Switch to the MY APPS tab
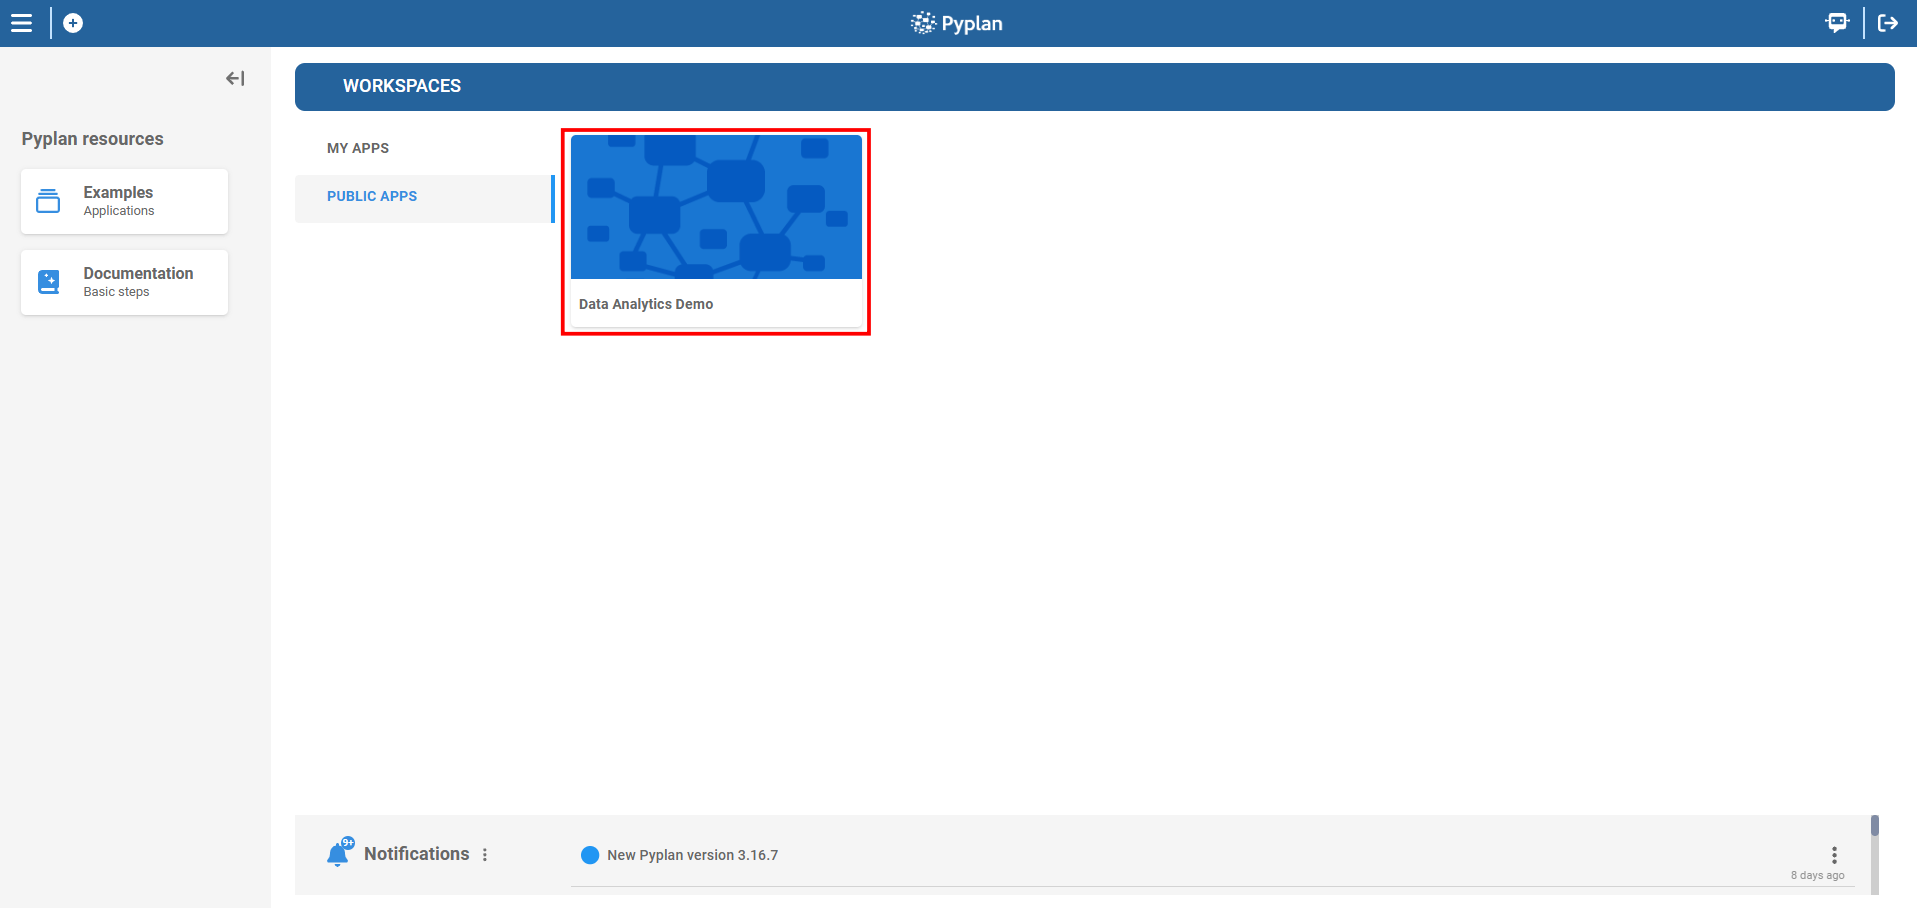The width and height of the screenshot is (1917, 908). (x=358, y=148)
